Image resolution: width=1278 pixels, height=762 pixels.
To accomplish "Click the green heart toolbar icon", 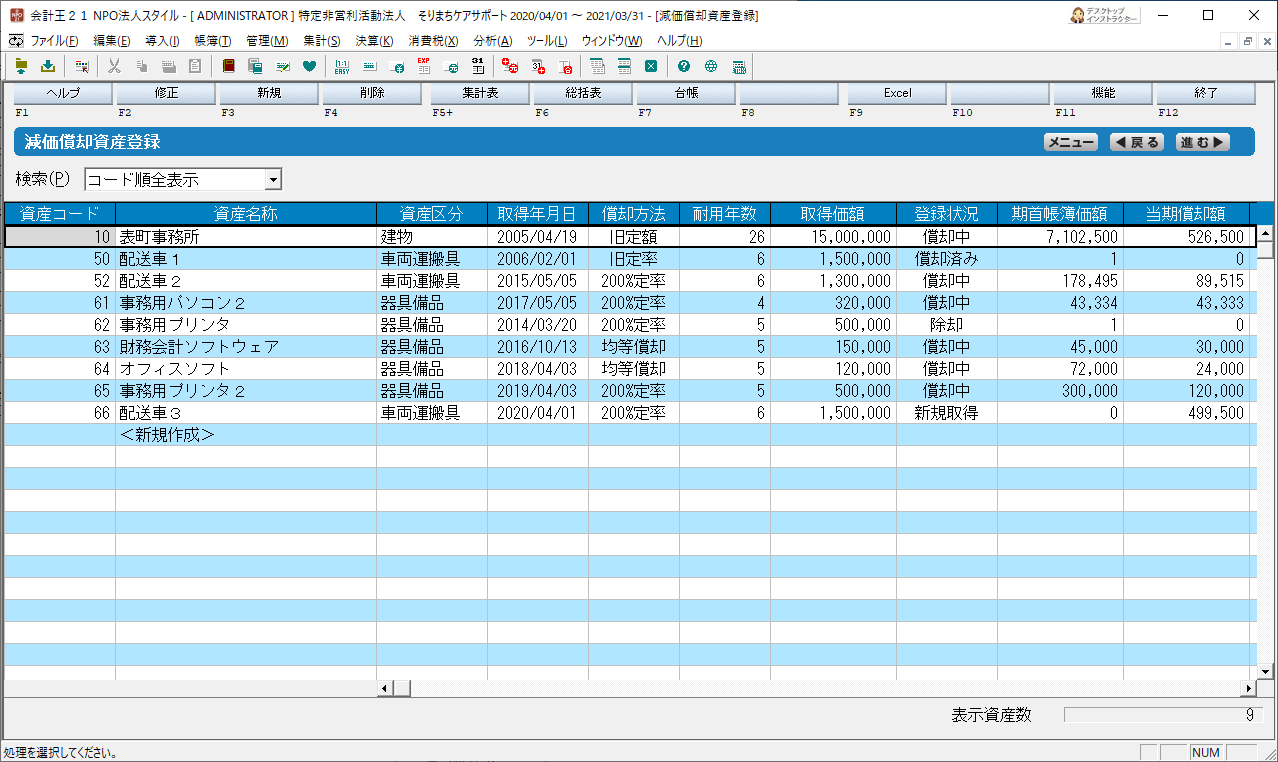I will tap(310, 67).
